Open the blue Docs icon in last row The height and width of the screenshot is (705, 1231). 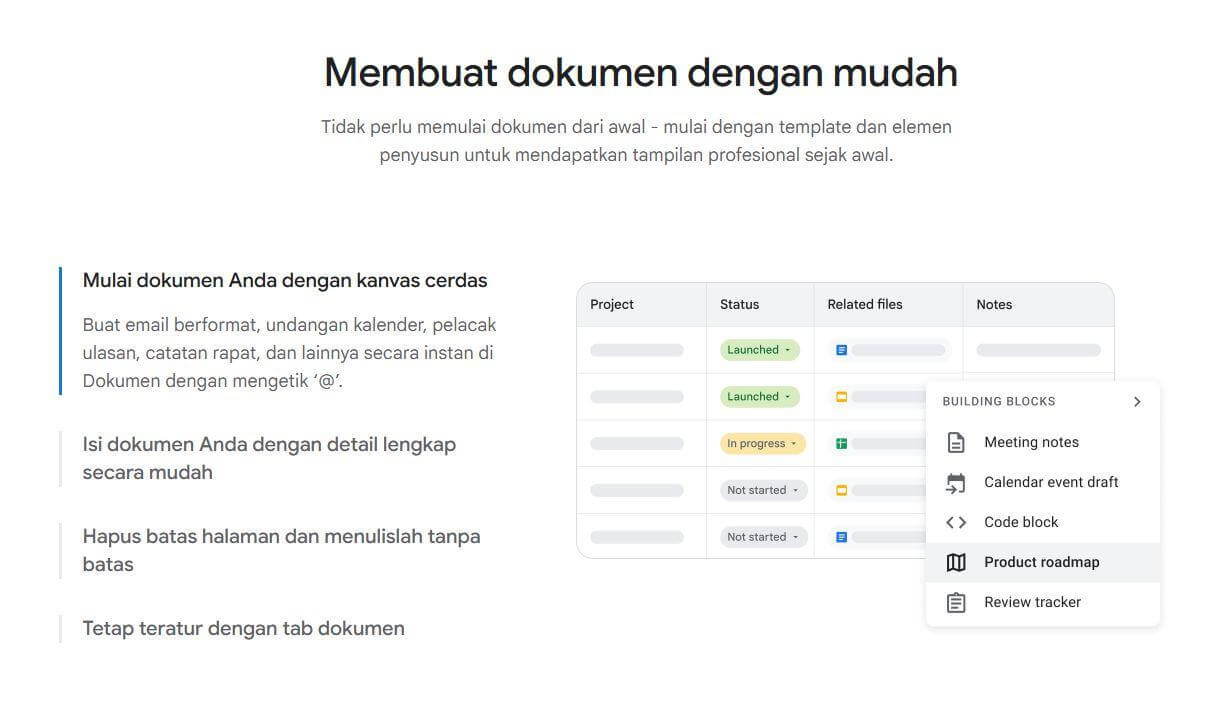point(841,537)
